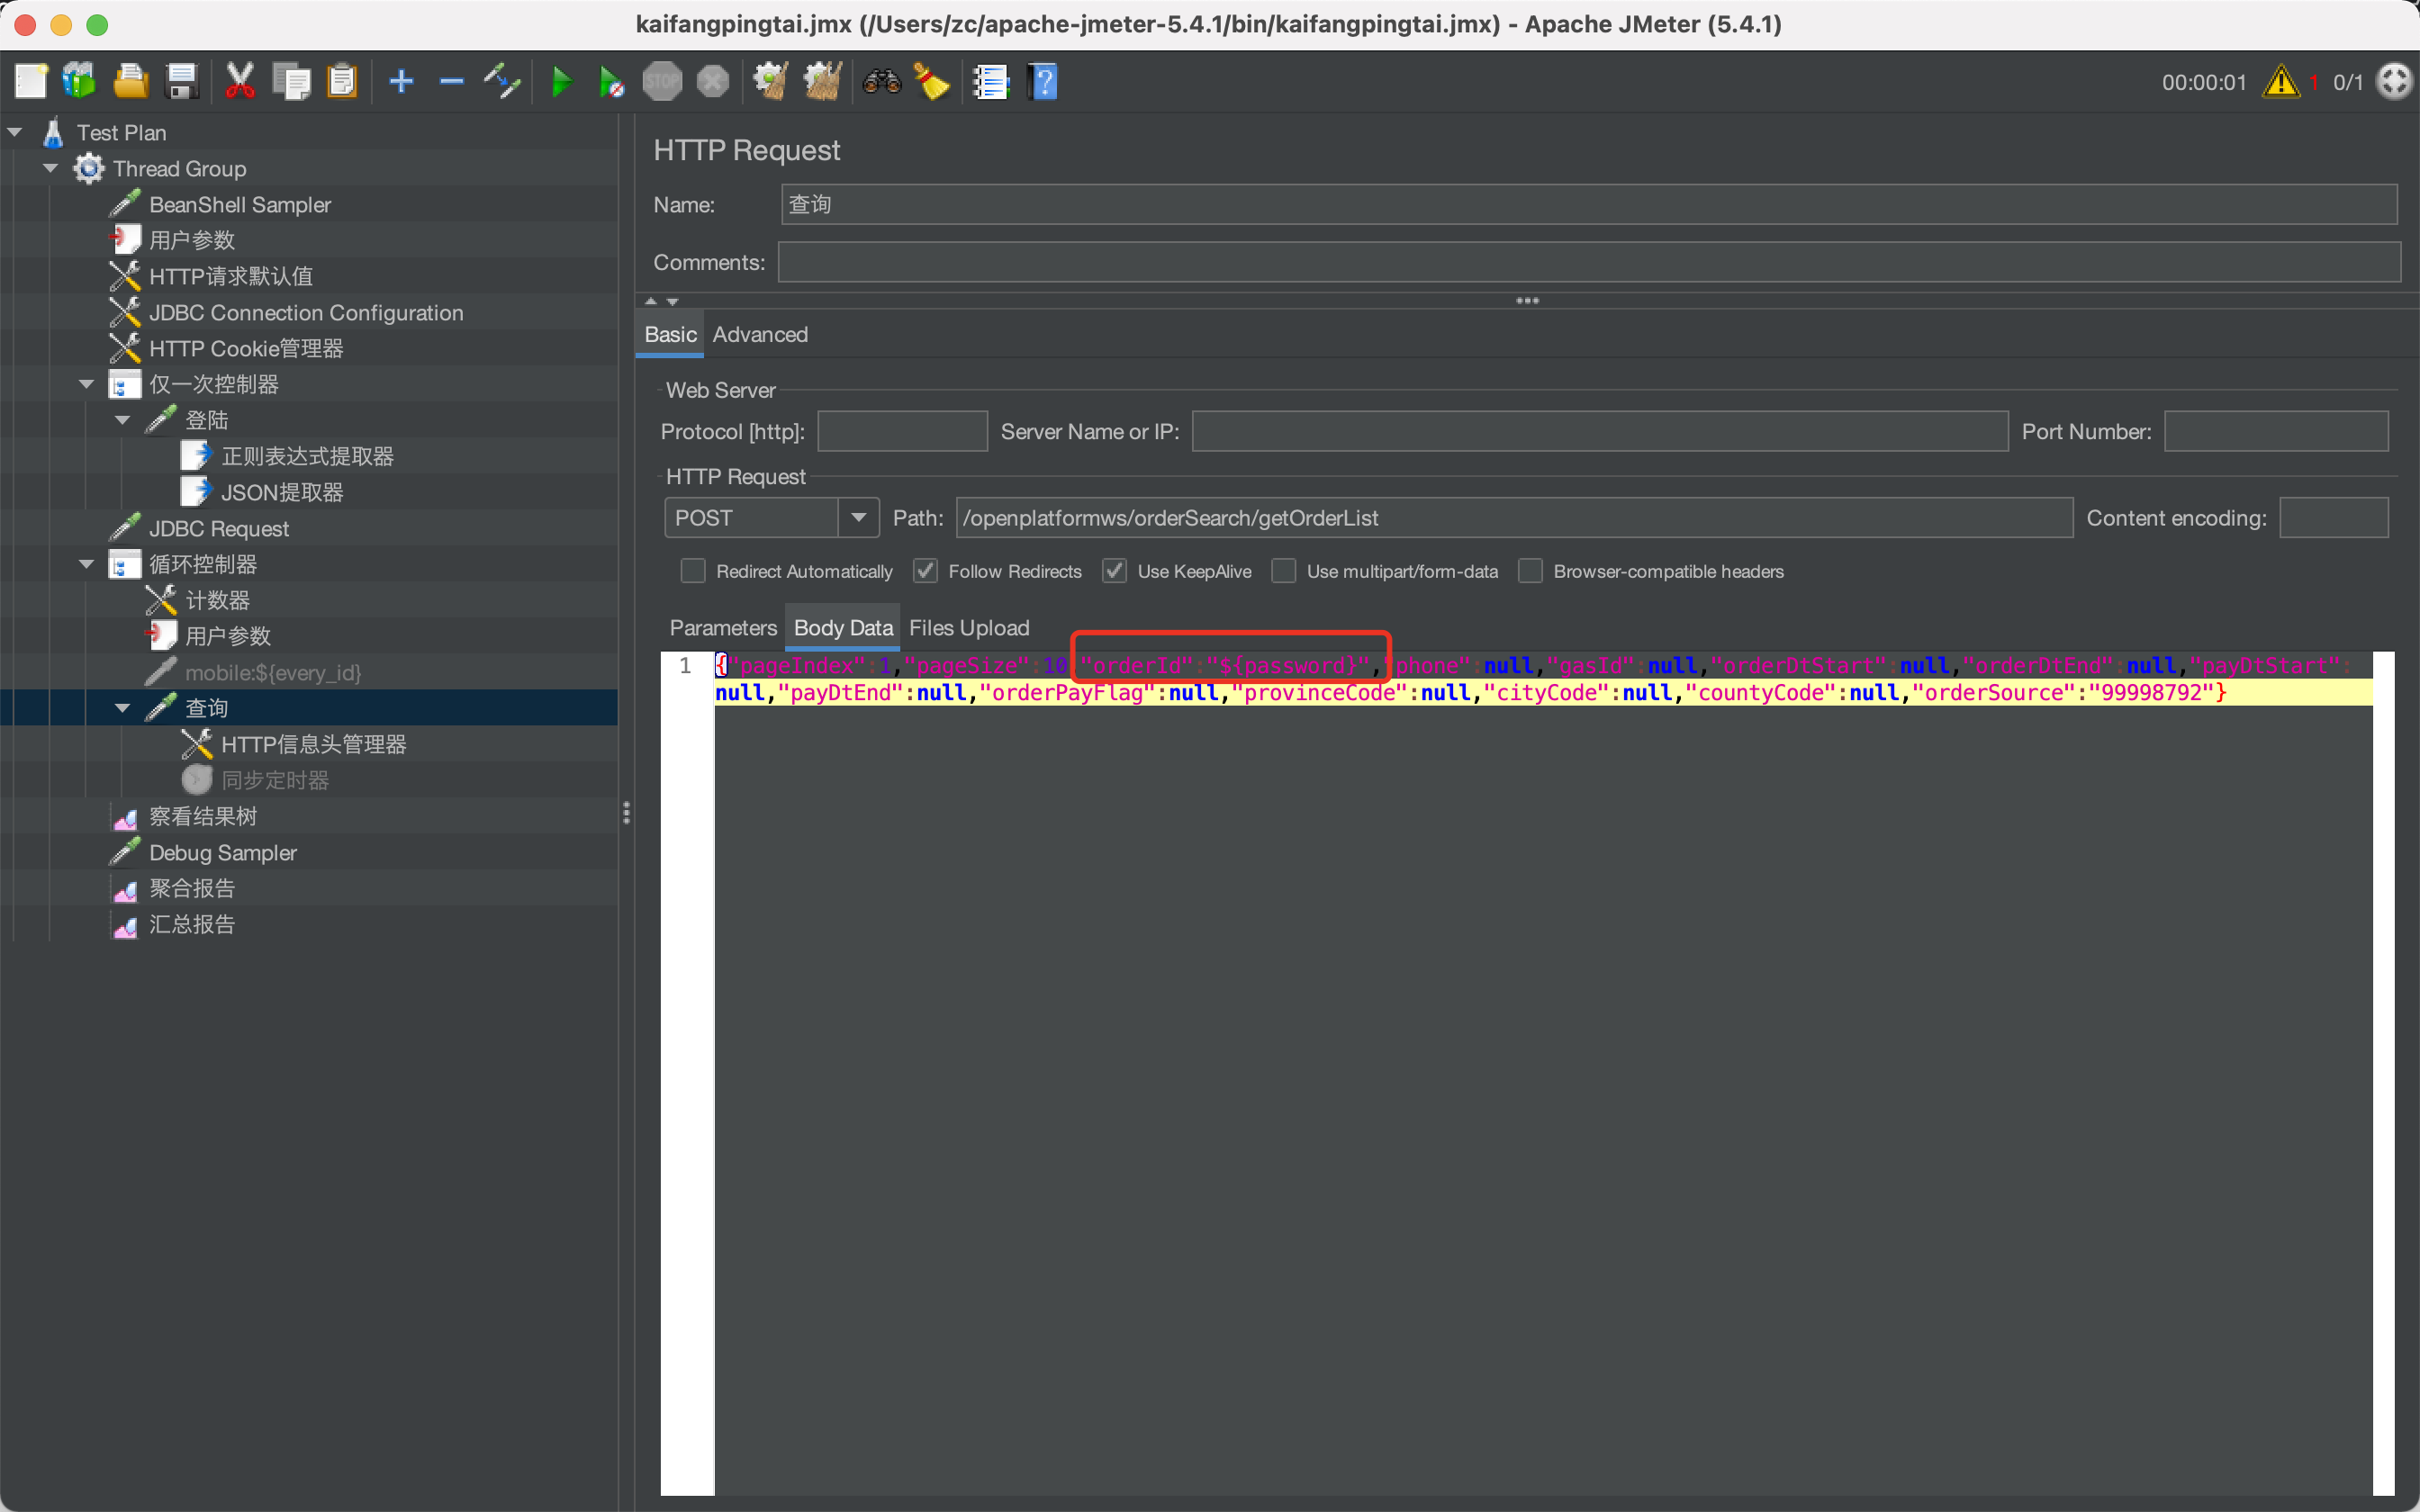Click the Toggle enable/disable icon
The width and height of the screenshot is (2420, 1512).
pyautogui.click(x=502, y=81)
